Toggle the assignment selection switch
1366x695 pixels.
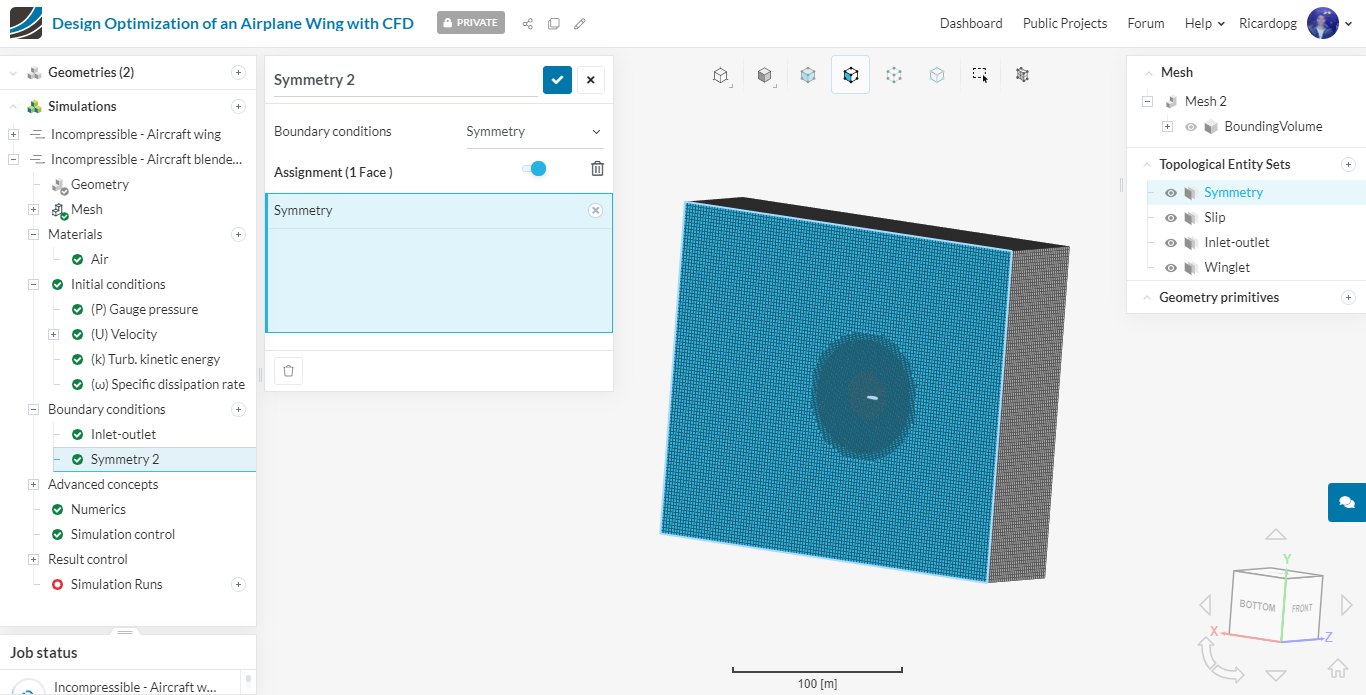coord(534,169)
